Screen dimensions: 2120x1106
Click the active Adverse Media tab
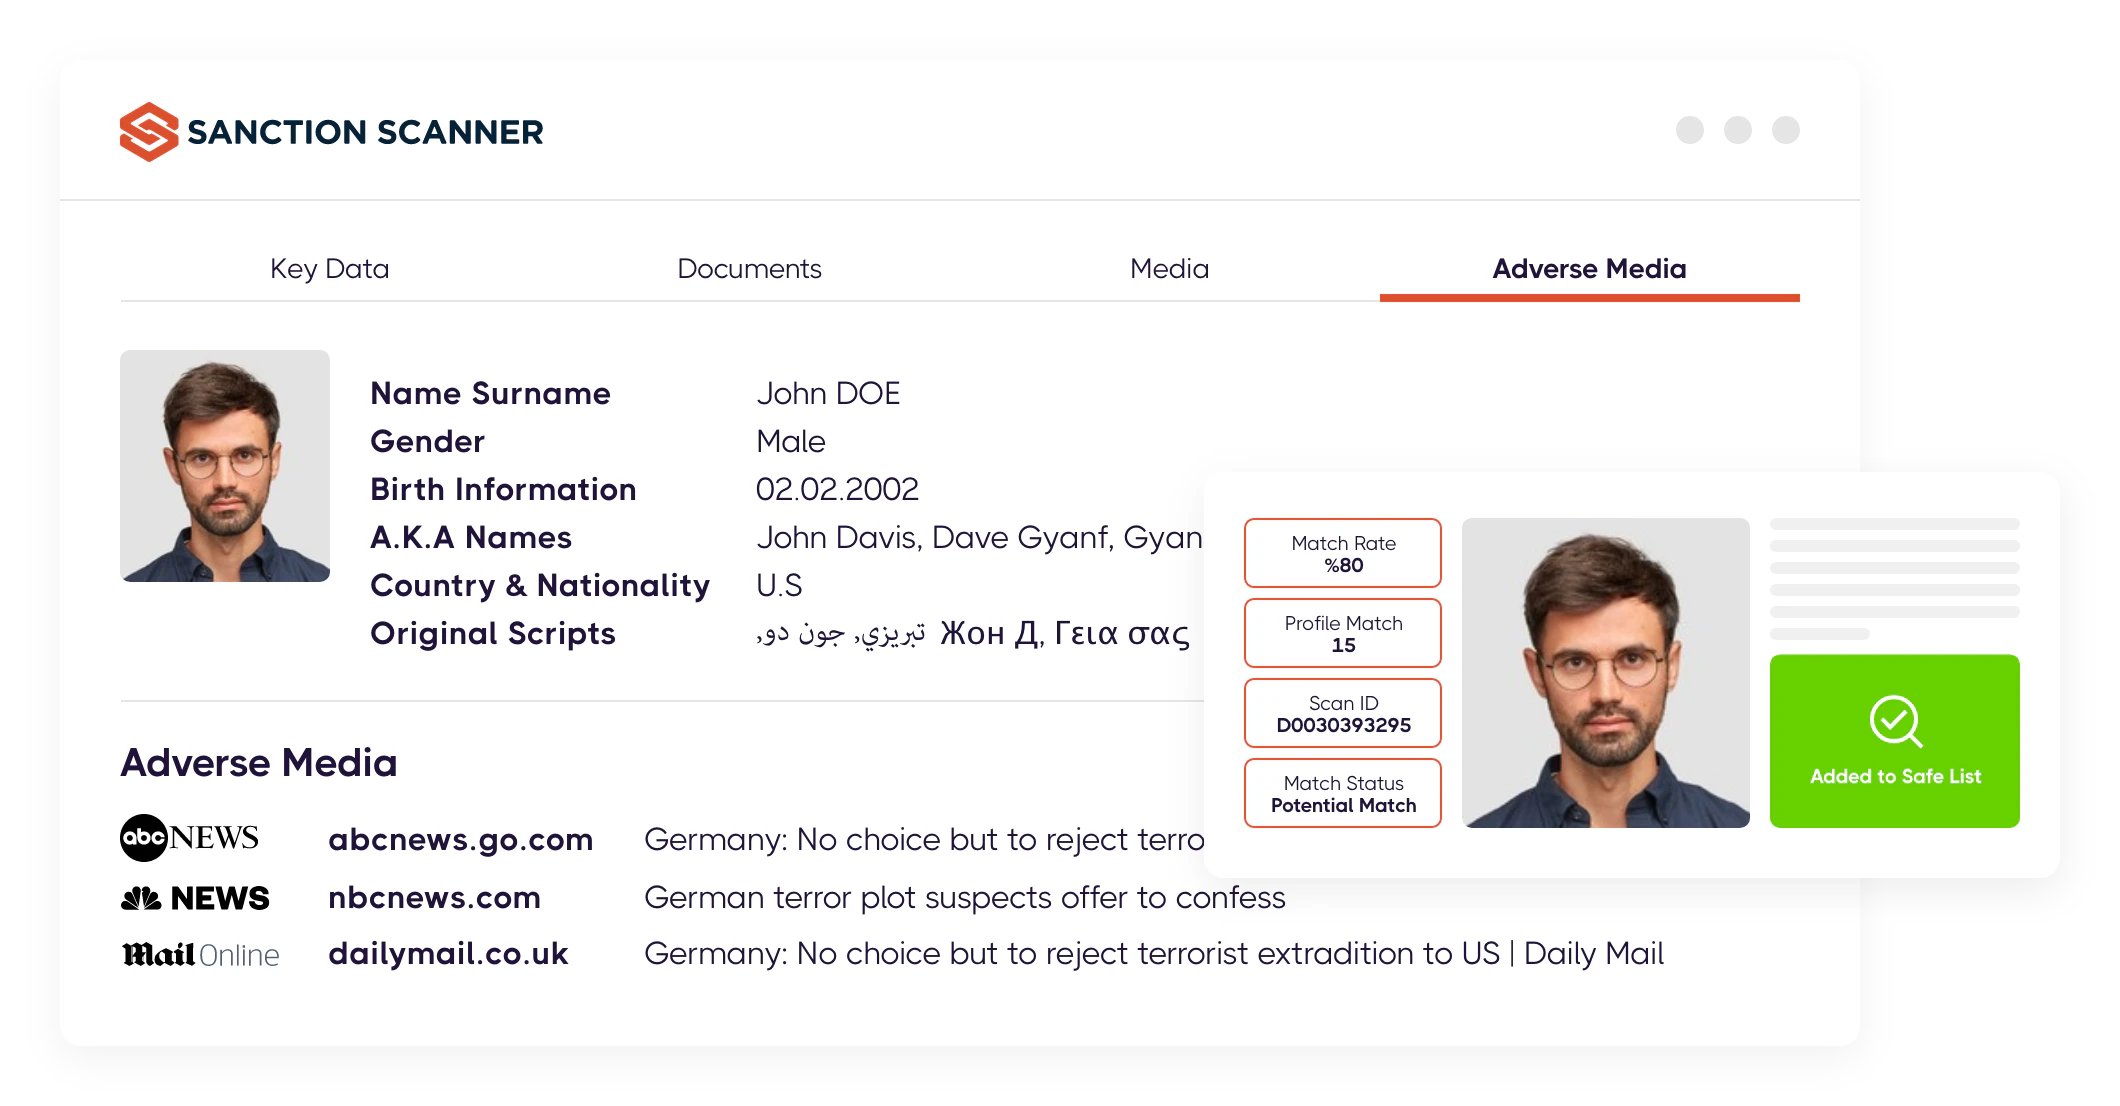pyautogui.click(x=1588, y=268)
